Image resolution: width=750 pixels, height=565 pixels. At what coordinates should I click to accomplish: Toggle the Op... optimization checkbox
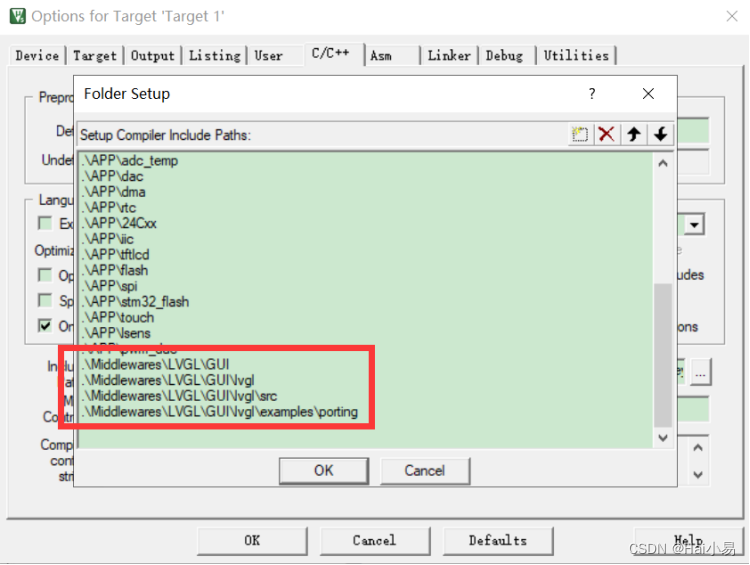pos(45,275)
